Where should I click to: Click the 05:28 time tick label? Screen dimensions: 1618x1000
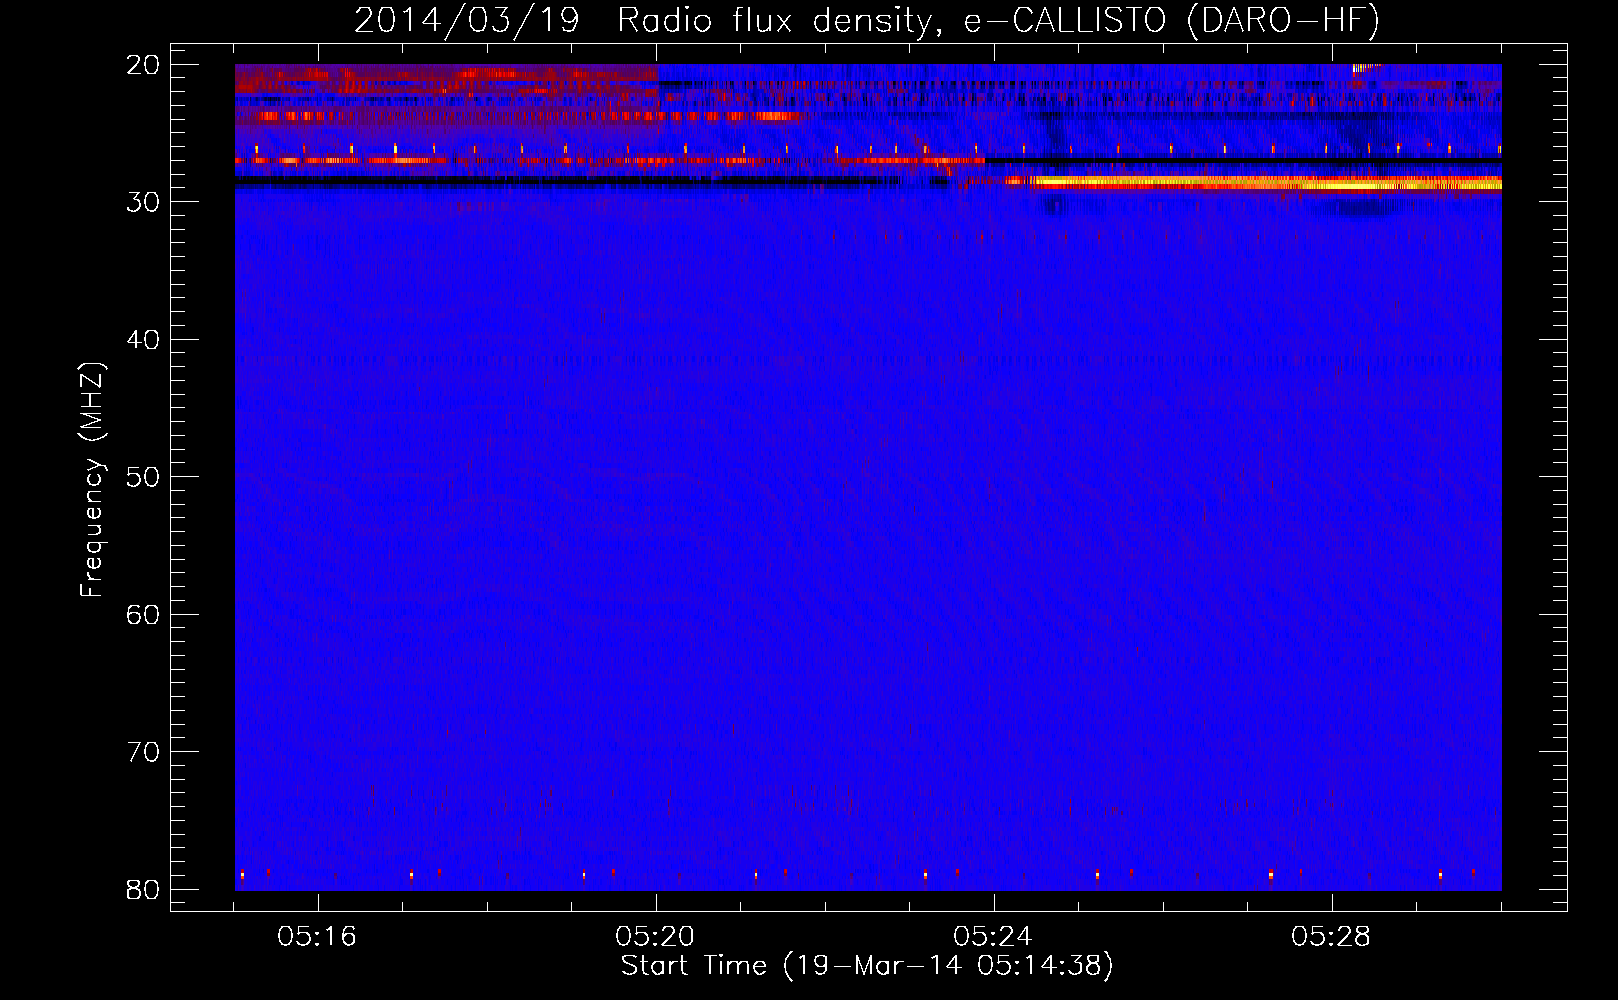click(1331, 937)
